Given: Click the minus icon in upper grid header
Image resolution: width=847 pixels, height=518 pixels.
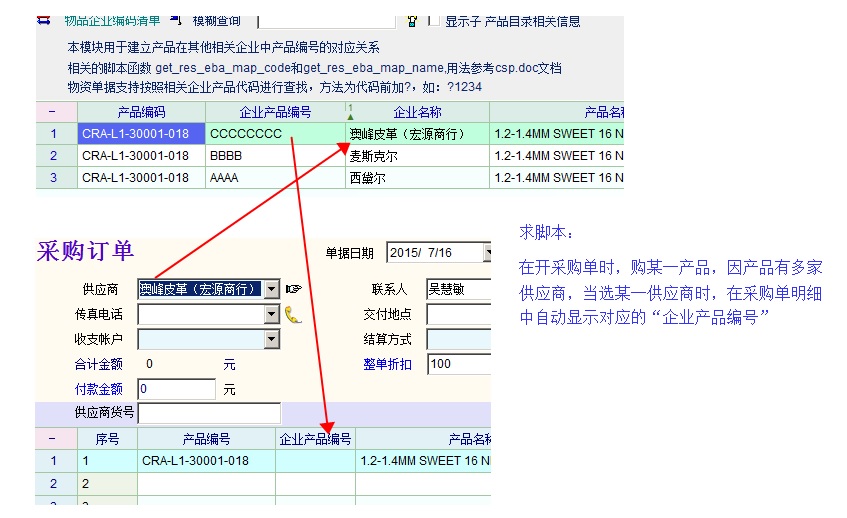Looking at the screenshot, I should click(52, 112).
